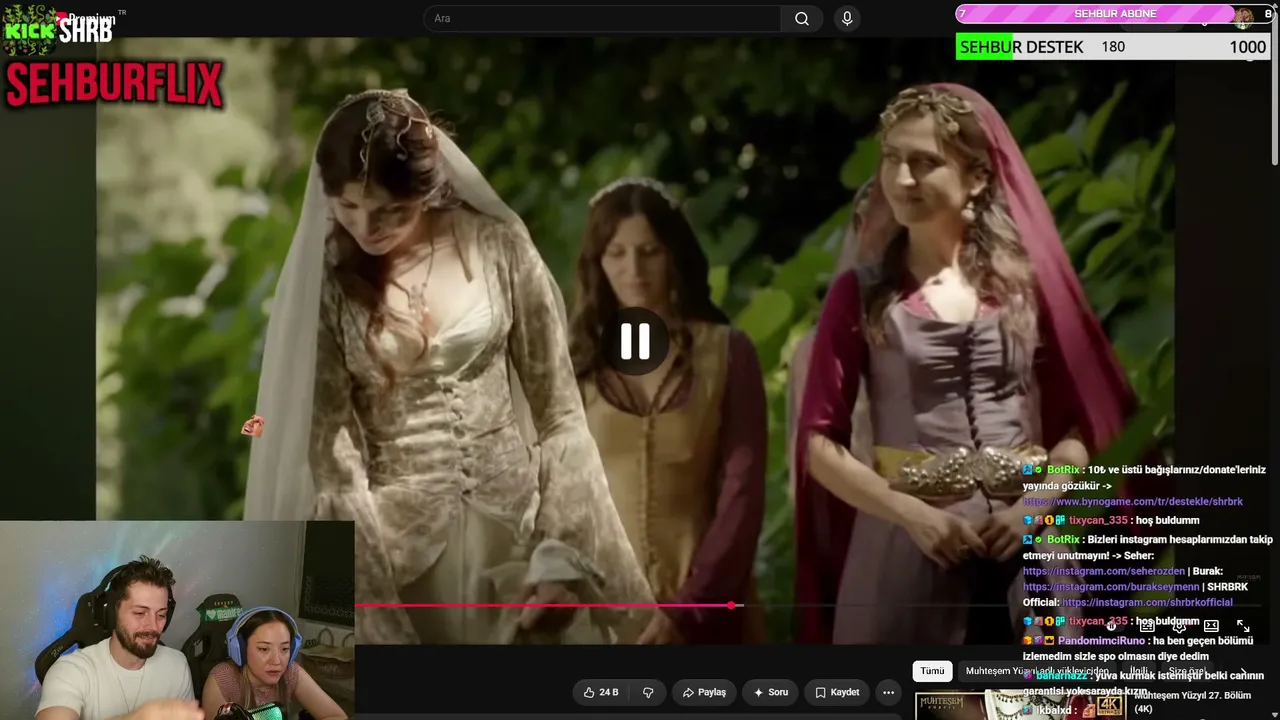The image size is (1280, 720).
Task: Click chat username PandomimciRuno
Action: [x=1101, y=641]
